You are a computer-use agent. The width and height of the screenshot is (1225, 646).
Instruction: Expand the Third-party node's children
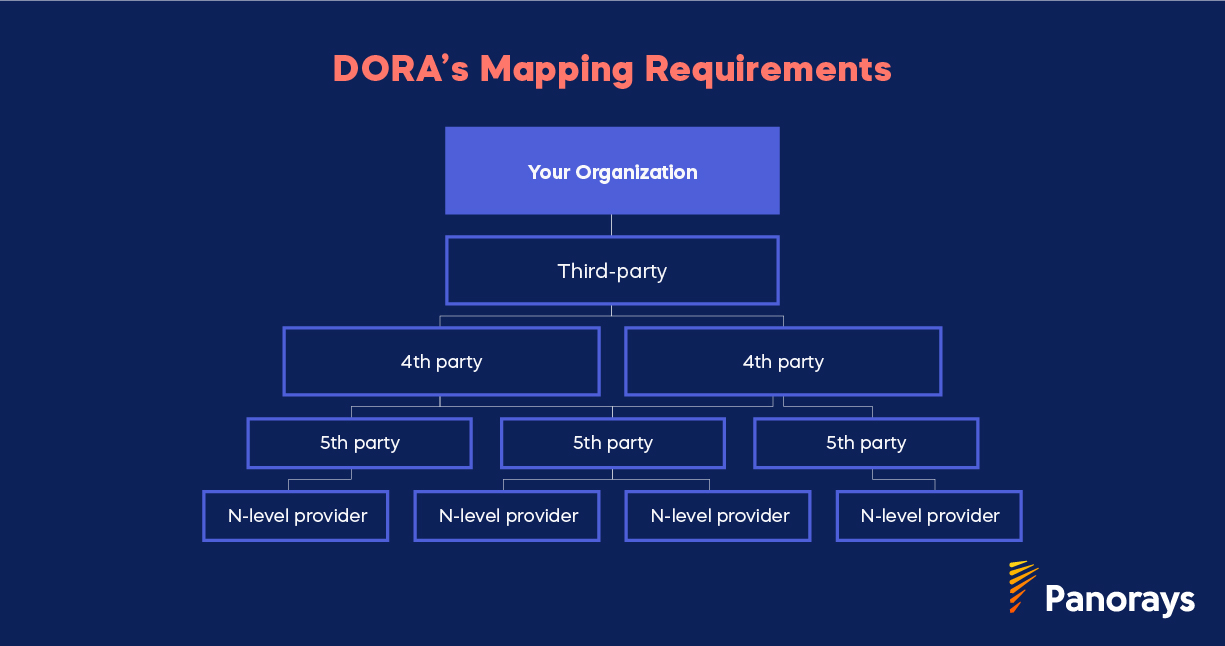(612, 270)
